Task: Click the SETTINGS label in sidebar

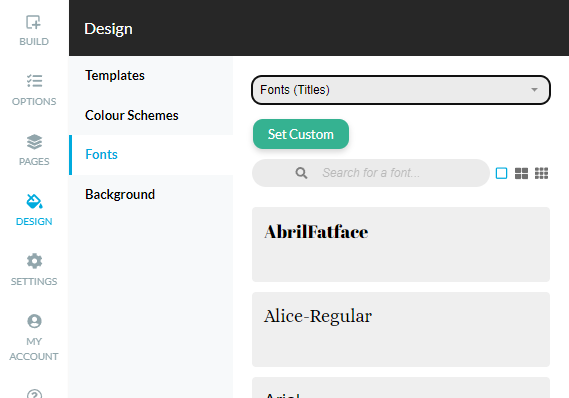Action: coord(34,282)
